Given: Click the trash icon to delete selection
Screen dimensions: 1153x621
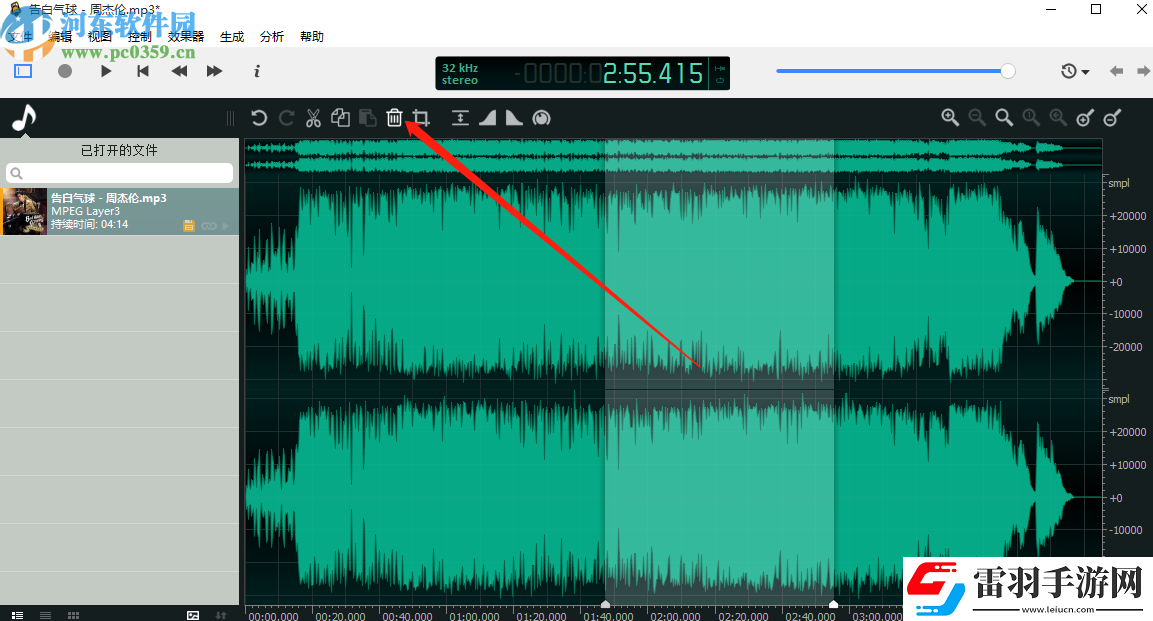Looking at the screenshot, I should (395, 118).
